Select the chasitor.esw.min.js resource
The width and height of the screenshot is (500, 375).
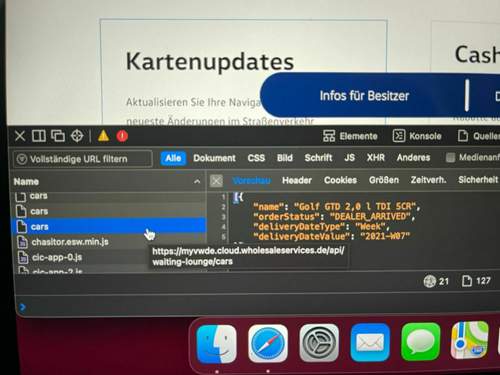click(108, 242)
